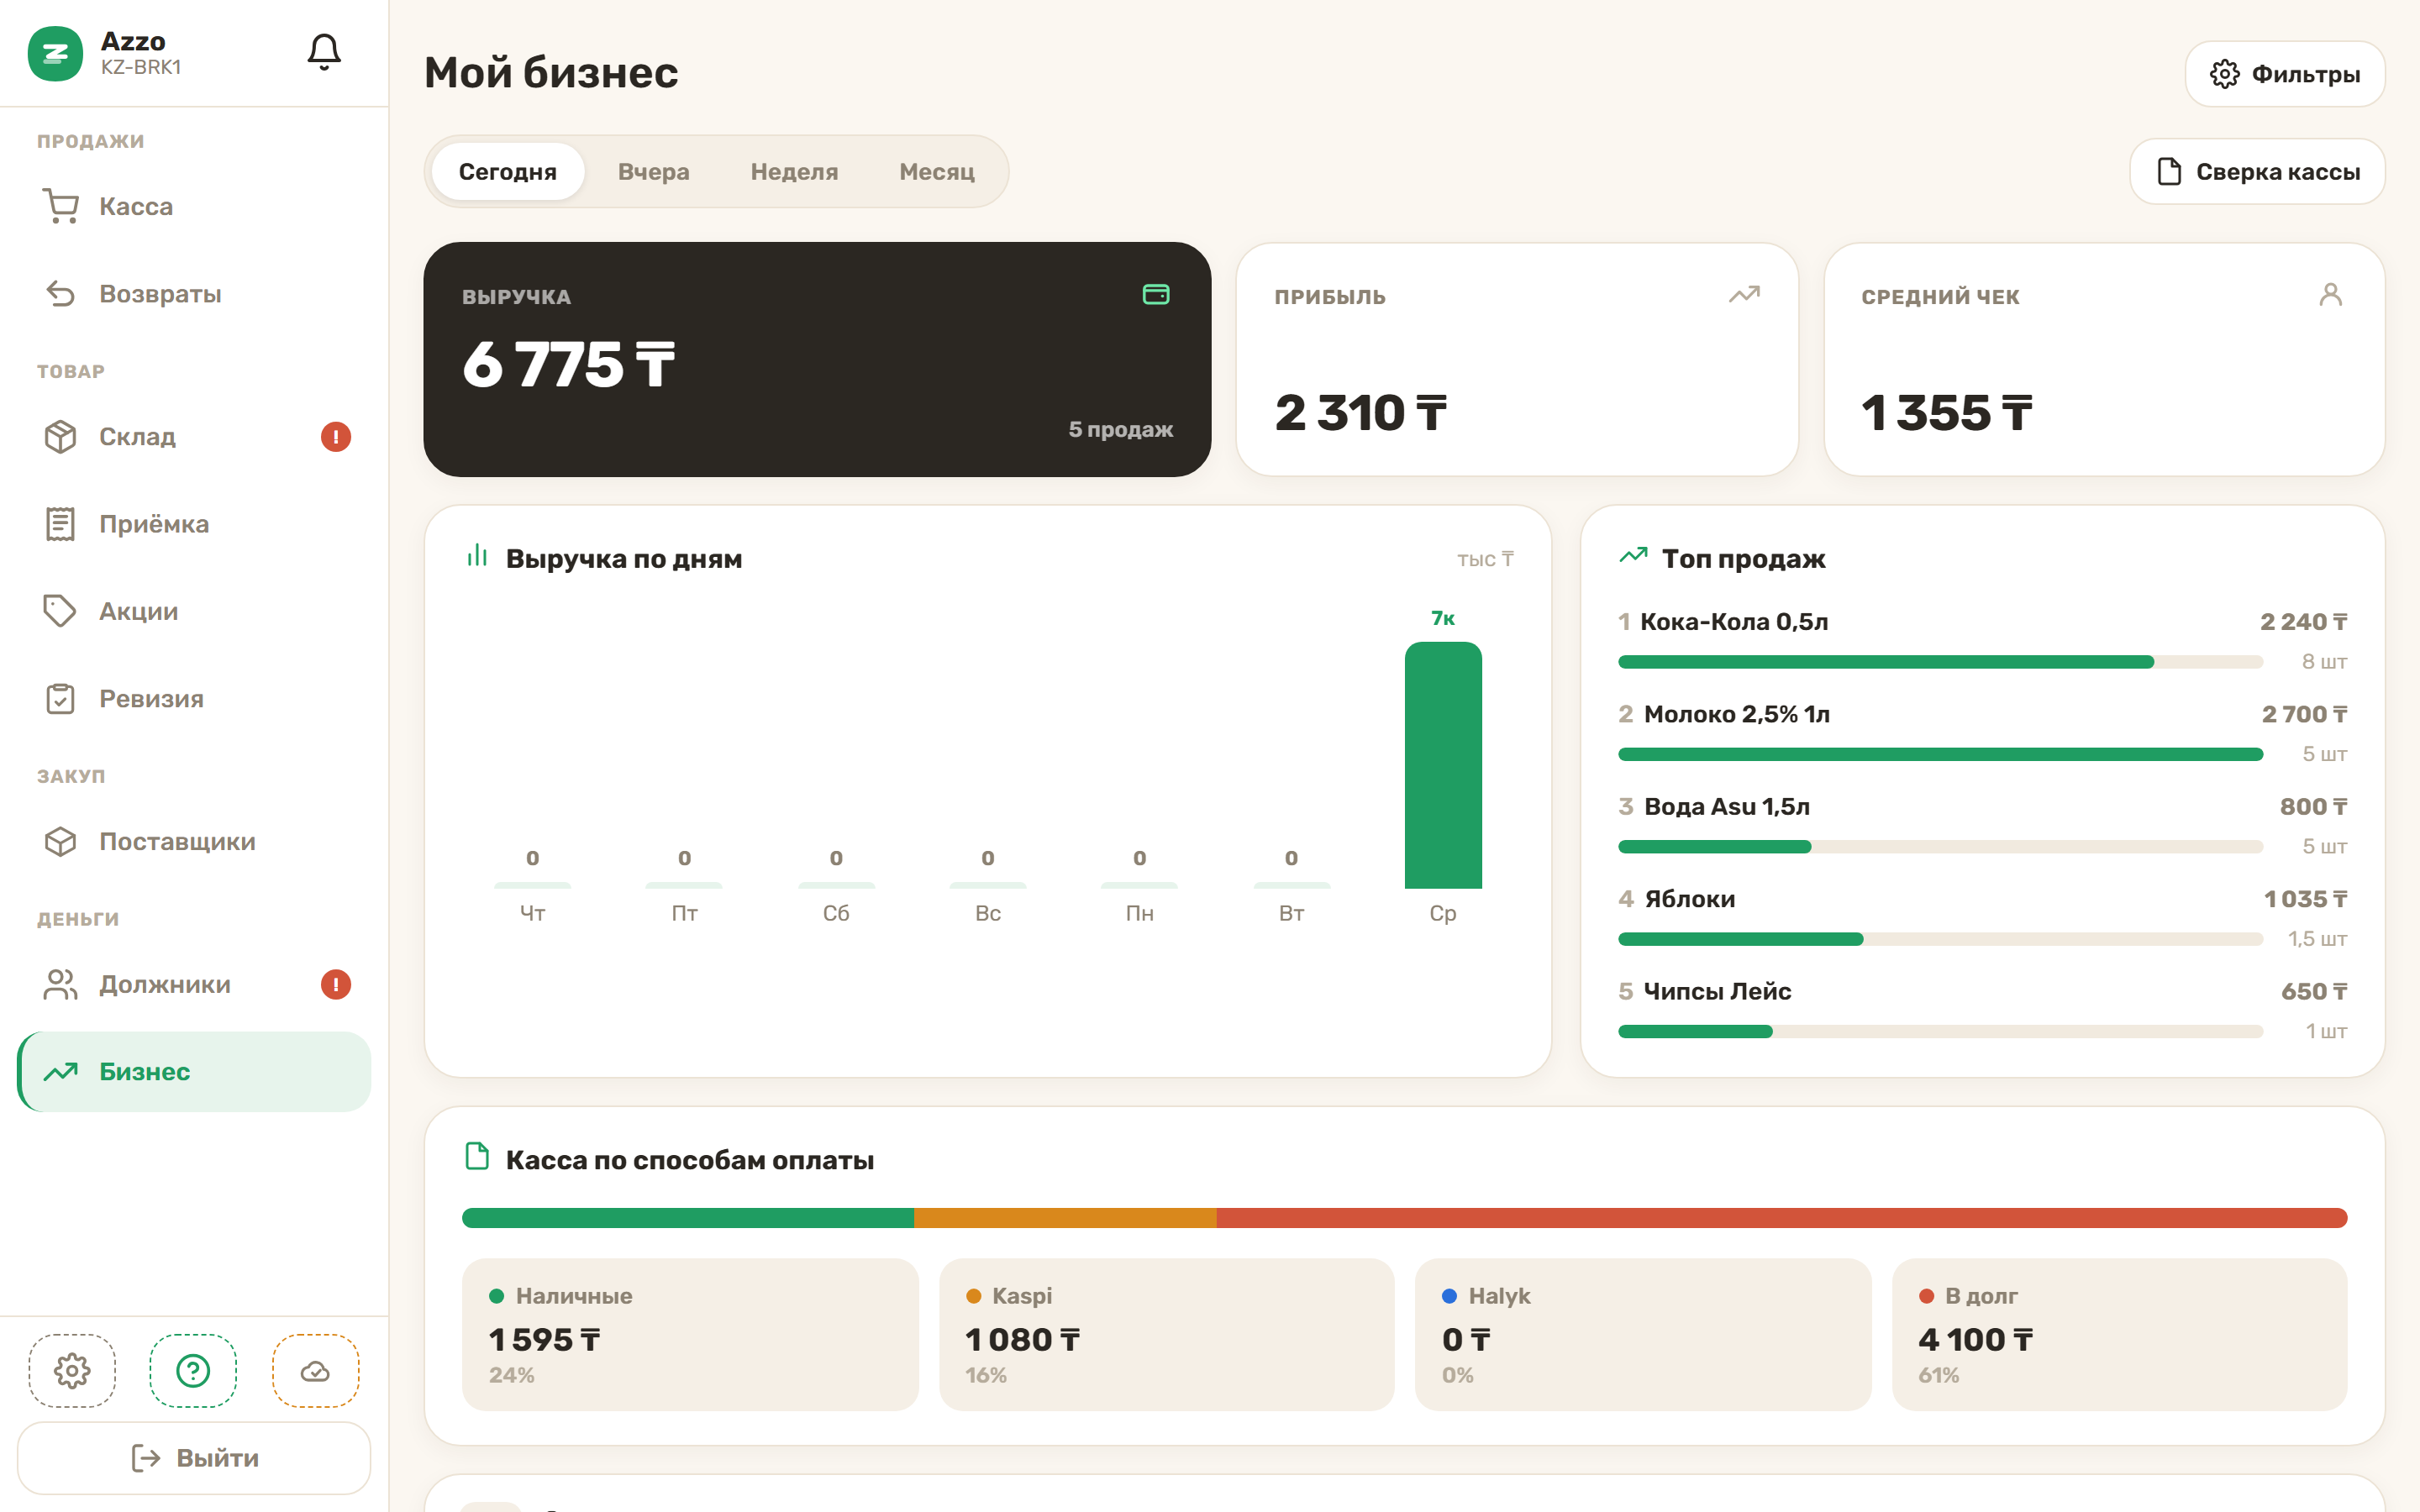Click red debt segment of payment bar

[1782, 1218]
